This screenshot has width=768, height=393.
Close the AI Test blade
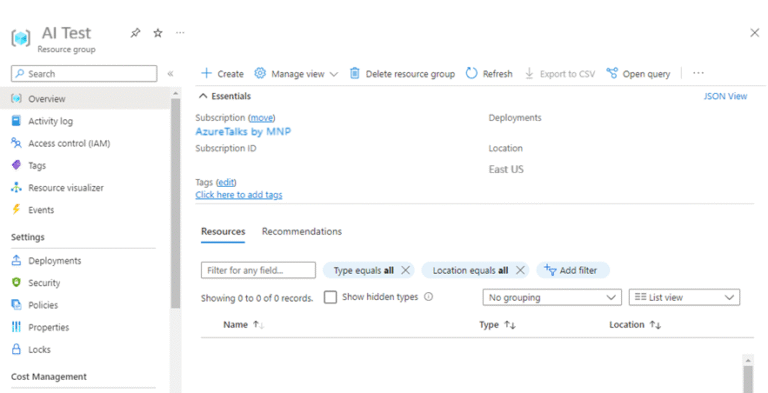(754, 33)
